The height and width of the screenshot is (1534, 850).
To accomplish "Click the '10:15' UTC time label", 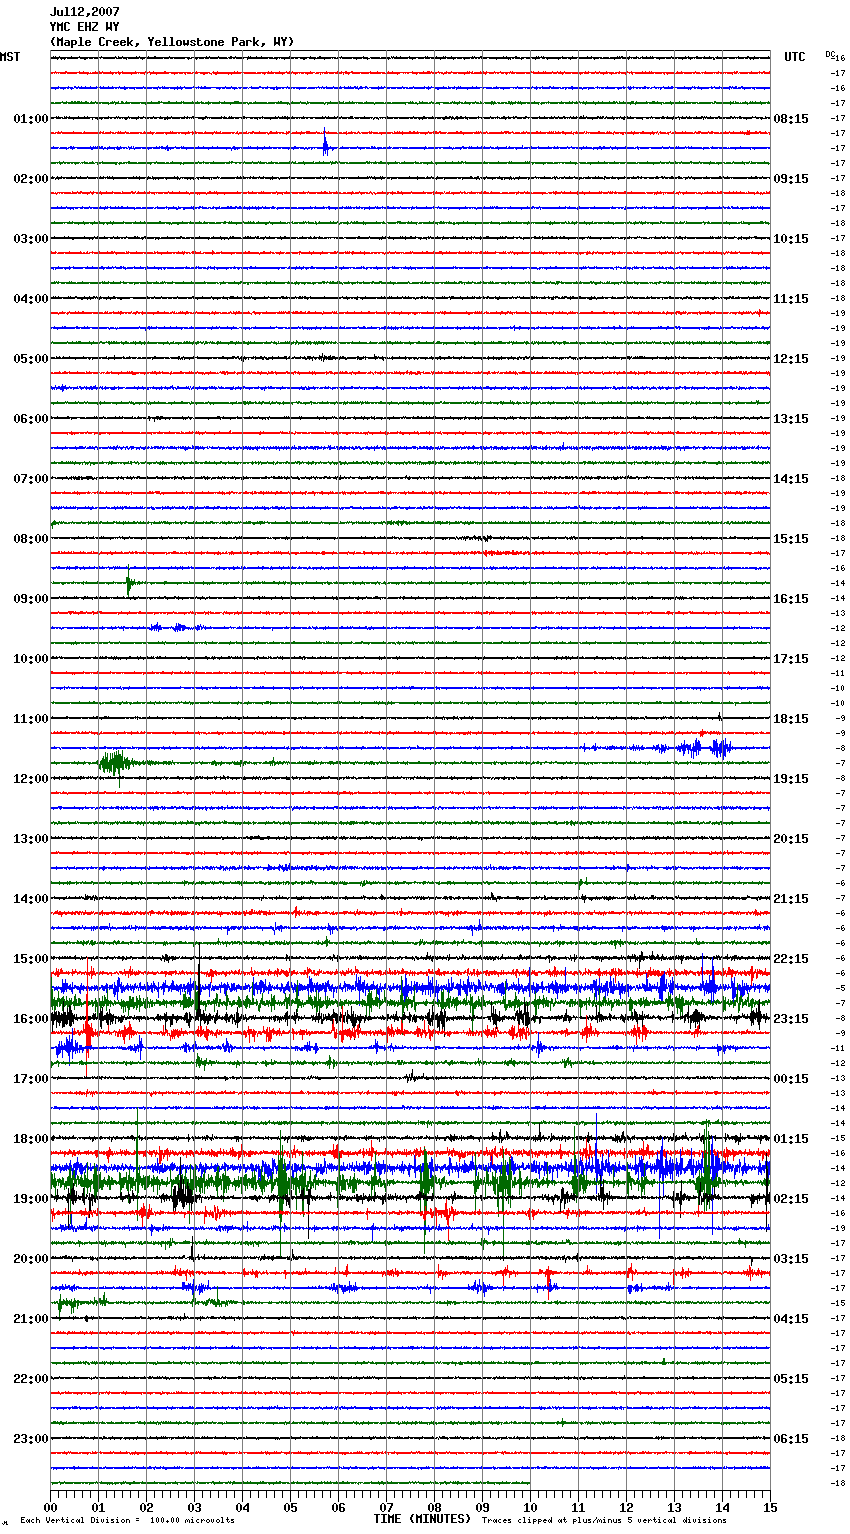I will point(791,239).
